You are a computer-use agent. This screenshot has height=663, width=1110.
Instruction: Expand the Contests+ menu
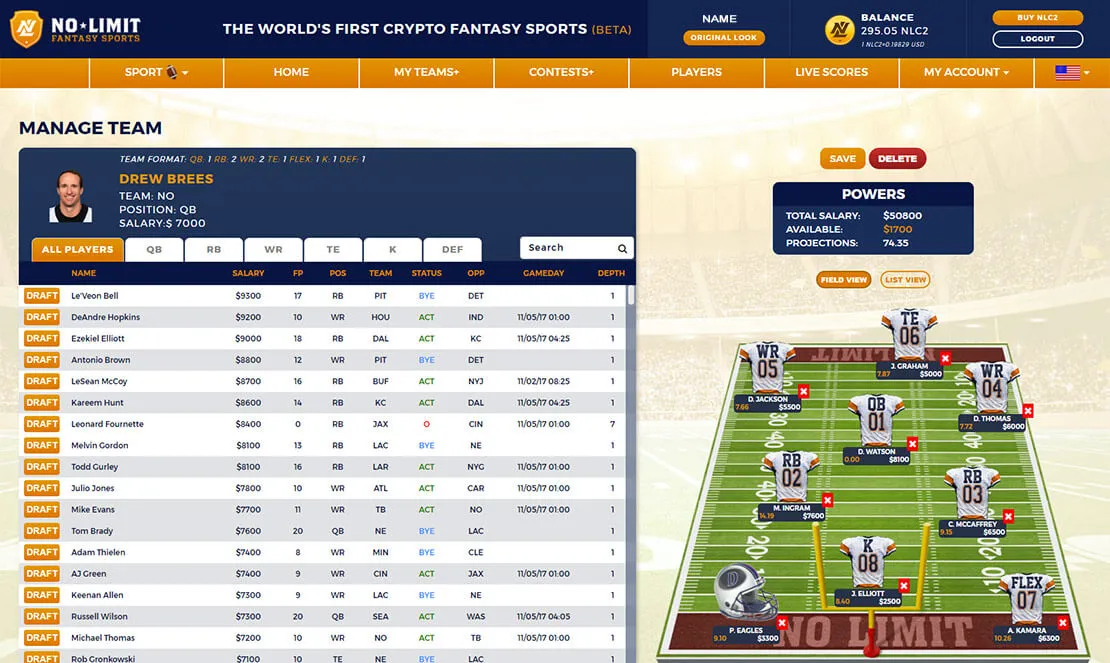(561, 72)
